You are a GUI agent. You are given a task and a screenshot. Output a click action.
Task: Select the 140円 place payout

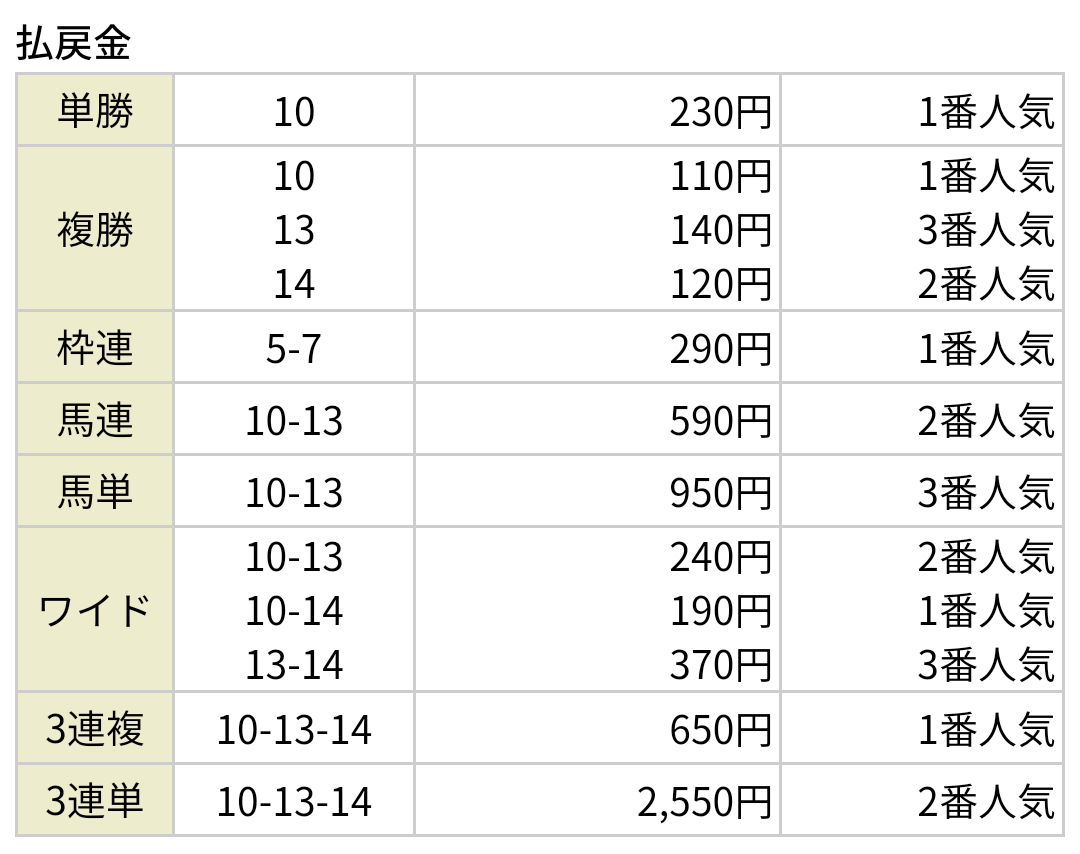[x=720, y=229]
